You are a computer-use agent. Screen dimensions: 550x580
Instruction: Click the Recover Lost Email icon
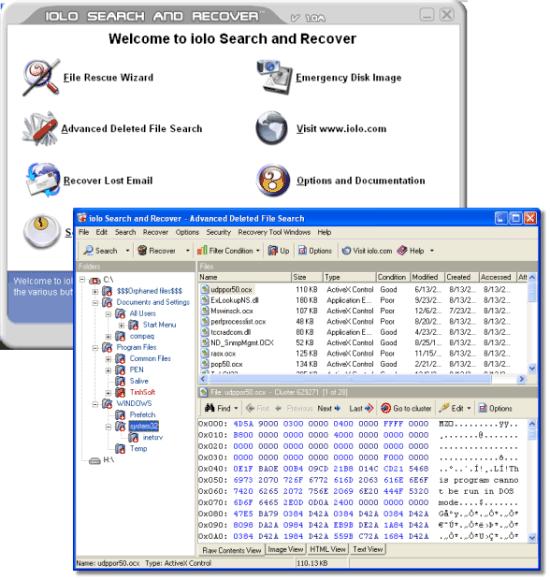tap(43, 180)
